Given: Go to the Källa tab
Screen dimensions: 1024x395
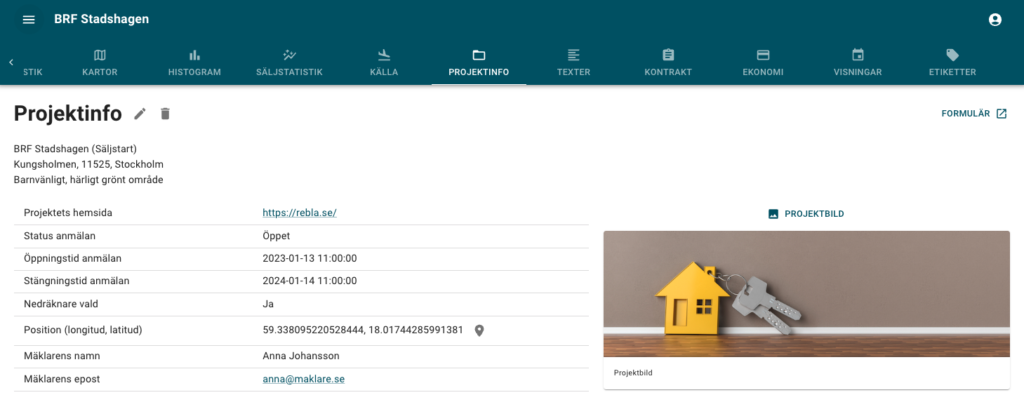Looking at the screenshot, I should 384,63.
